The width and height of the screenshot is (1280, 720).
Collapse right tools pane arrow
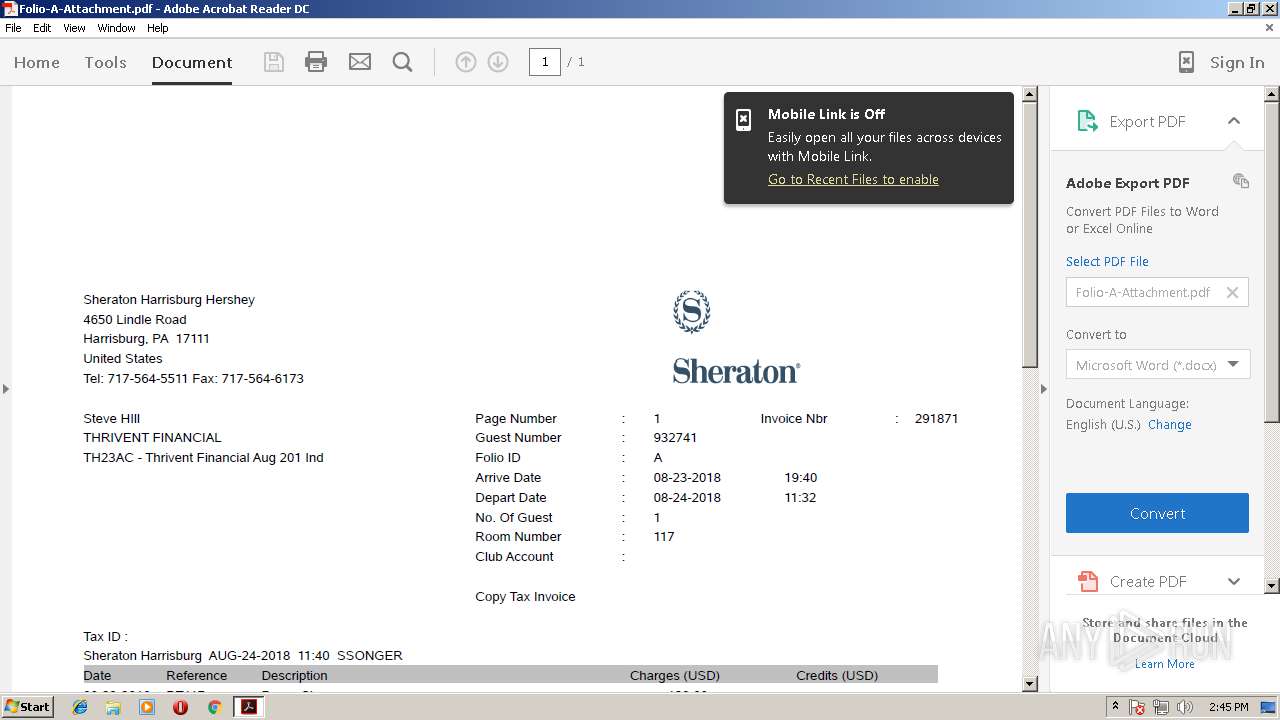point(1044,389)
